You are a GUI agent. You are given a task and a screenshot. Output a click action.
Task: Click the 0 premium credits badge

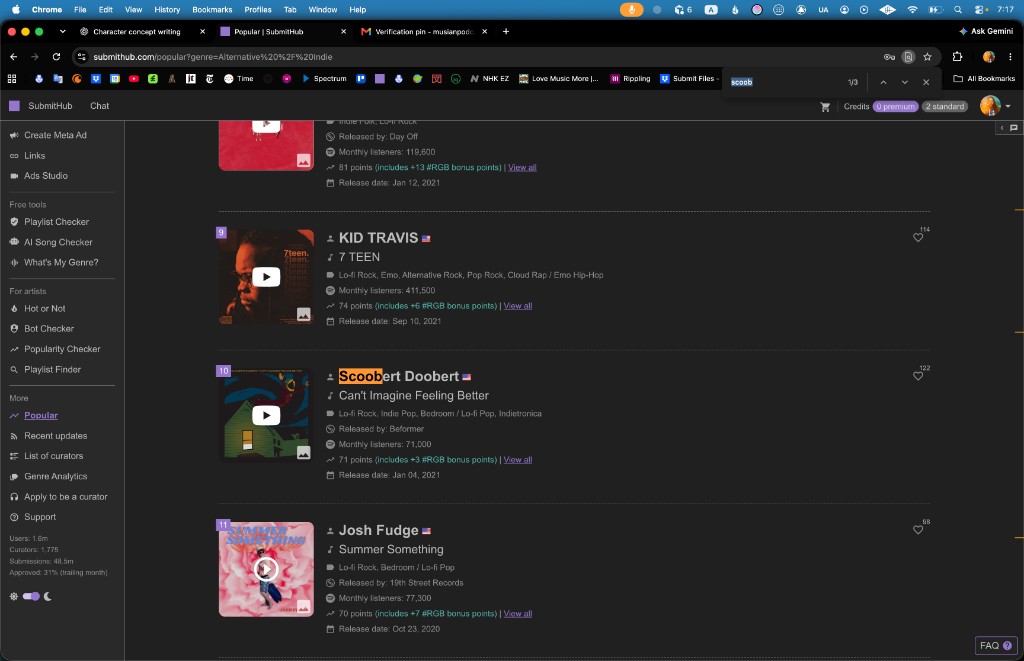pyautogui.click(x=895, y=106)
